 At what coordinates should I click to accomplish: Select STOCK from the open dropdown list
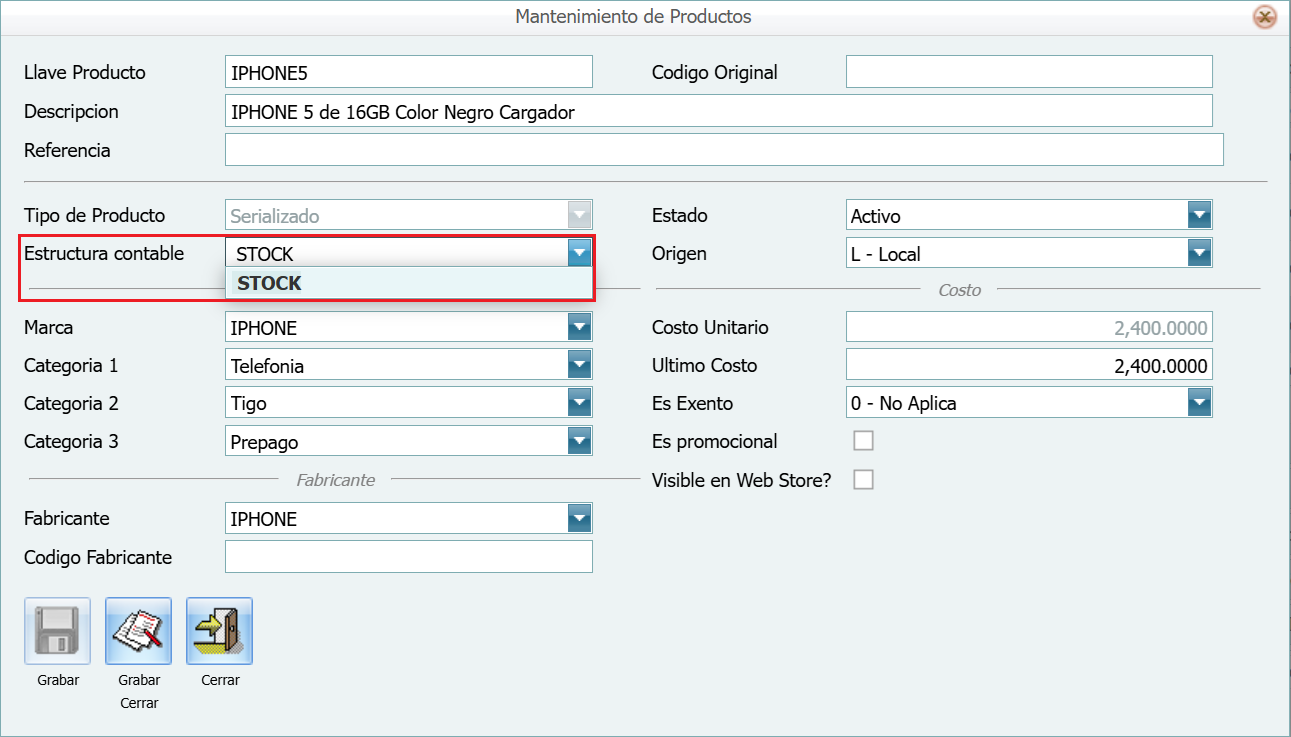click(x=270, y=283)
